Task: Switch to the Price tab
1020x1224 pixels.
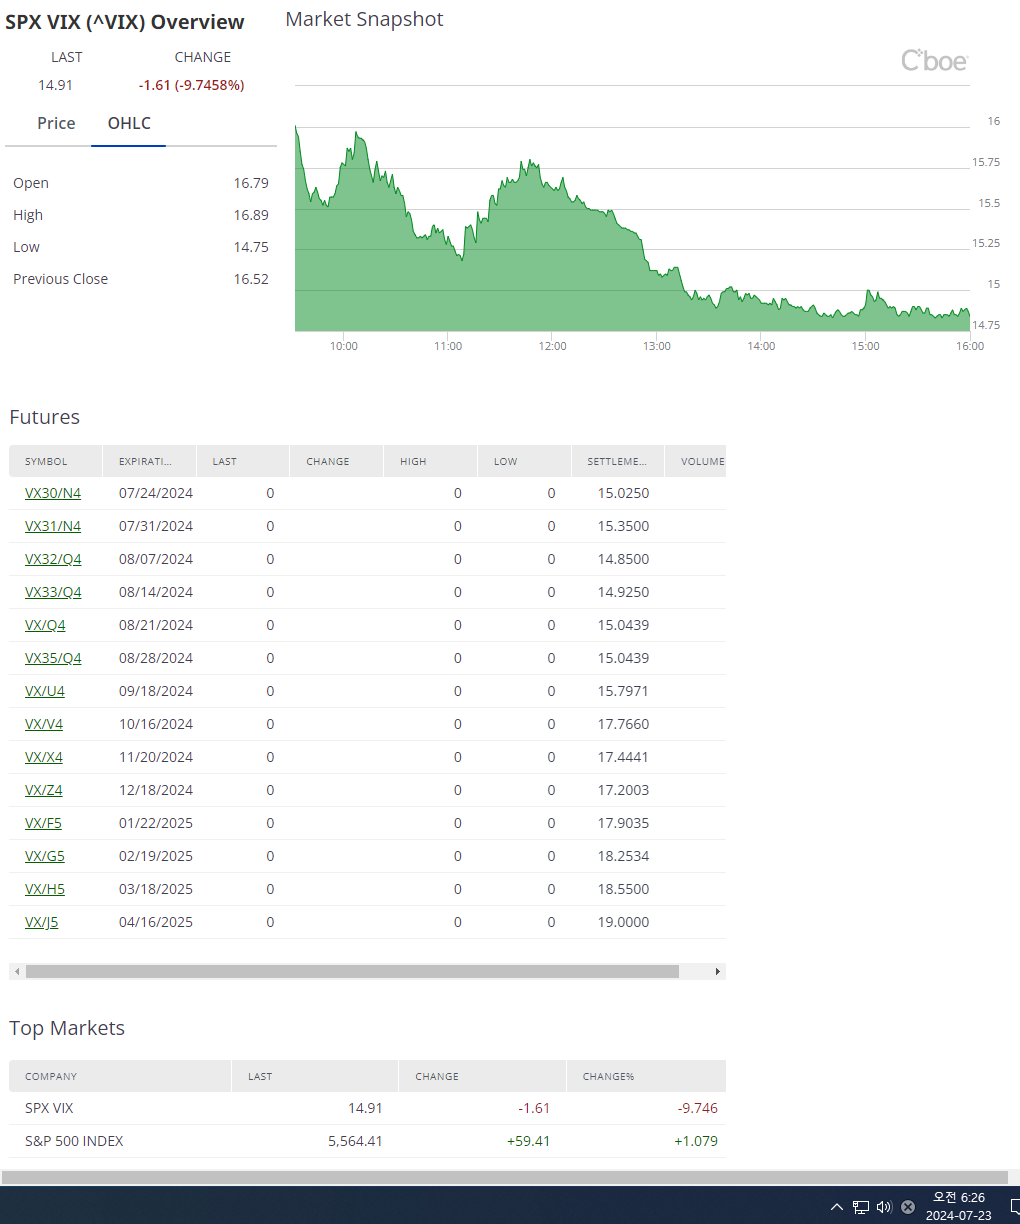Action: point(56,123)
